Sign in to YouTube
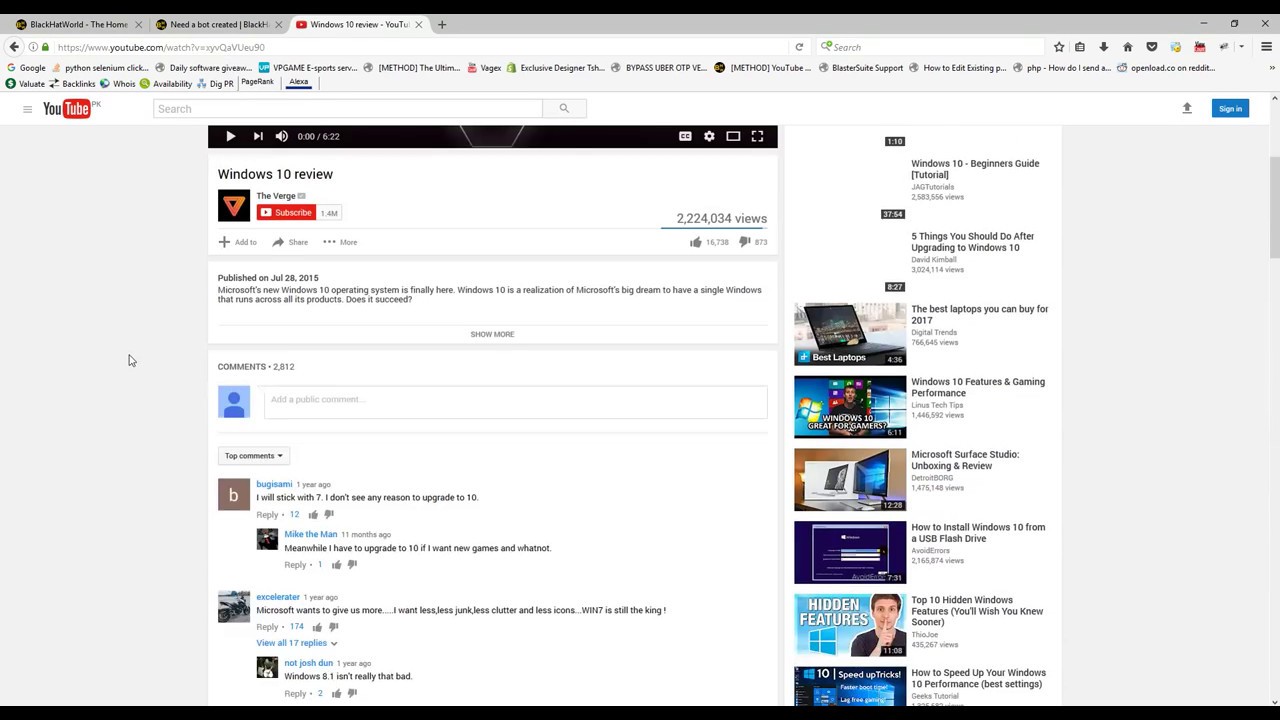1280x720 pixels. coord(1230,108)
